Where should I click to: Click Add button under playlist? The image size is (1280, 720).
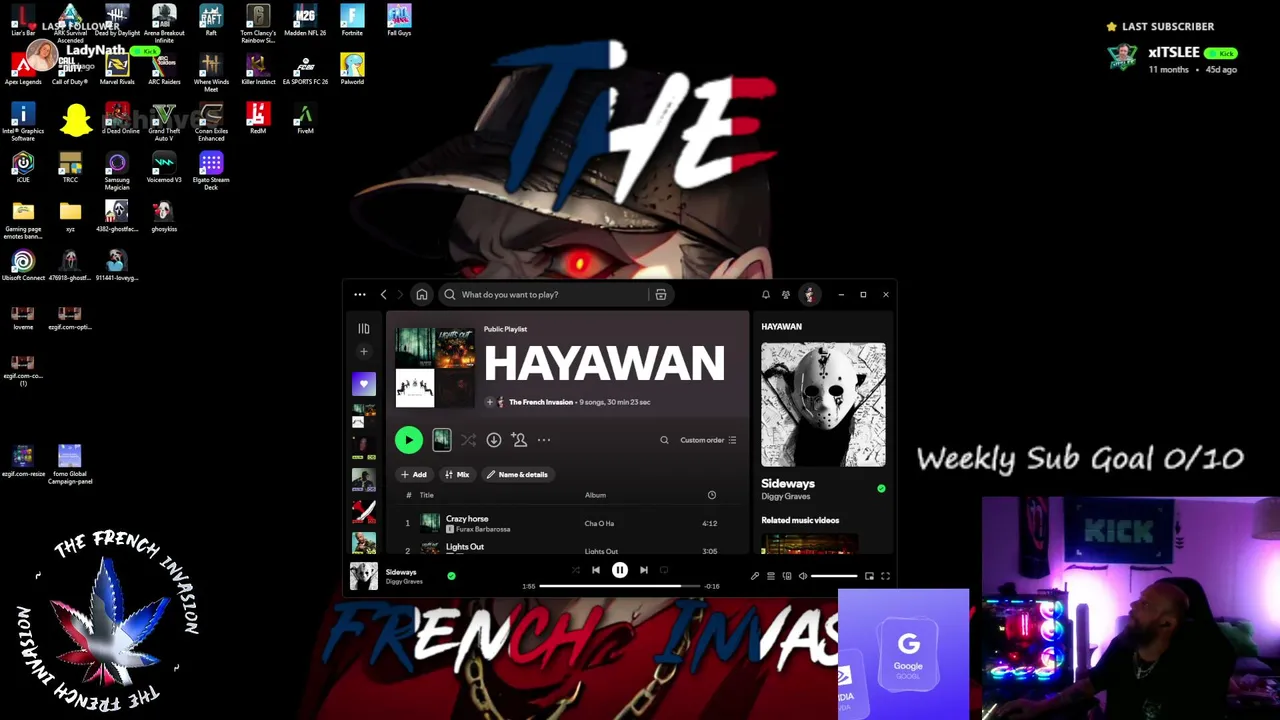pyautogui.click(x=414, y=475)
